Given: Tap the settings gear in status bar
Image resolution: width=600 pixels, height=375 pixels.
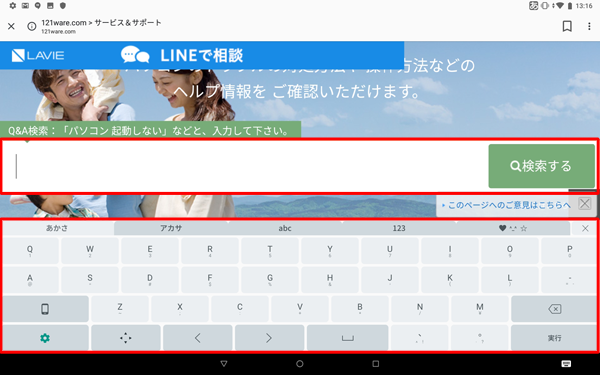Looking at the screenshot, I should click(13, 6).
